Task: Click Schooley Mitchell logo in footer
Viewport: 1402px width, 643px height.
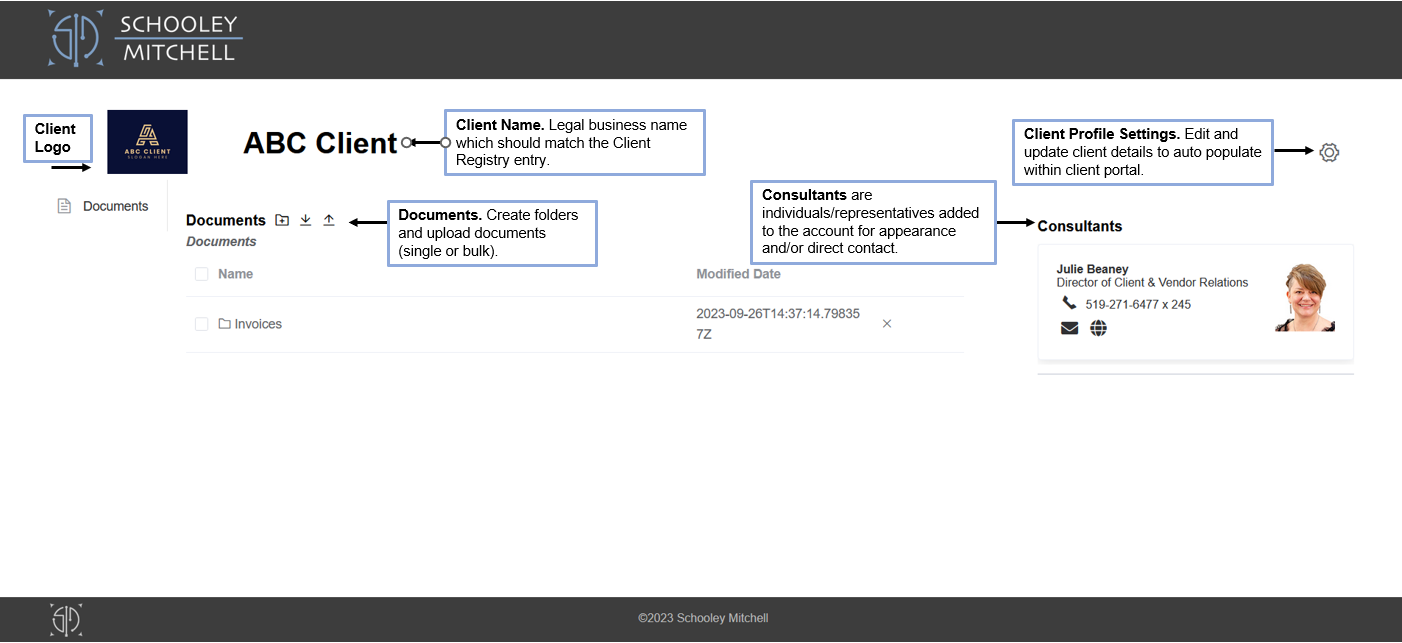Action: (66, 620)
